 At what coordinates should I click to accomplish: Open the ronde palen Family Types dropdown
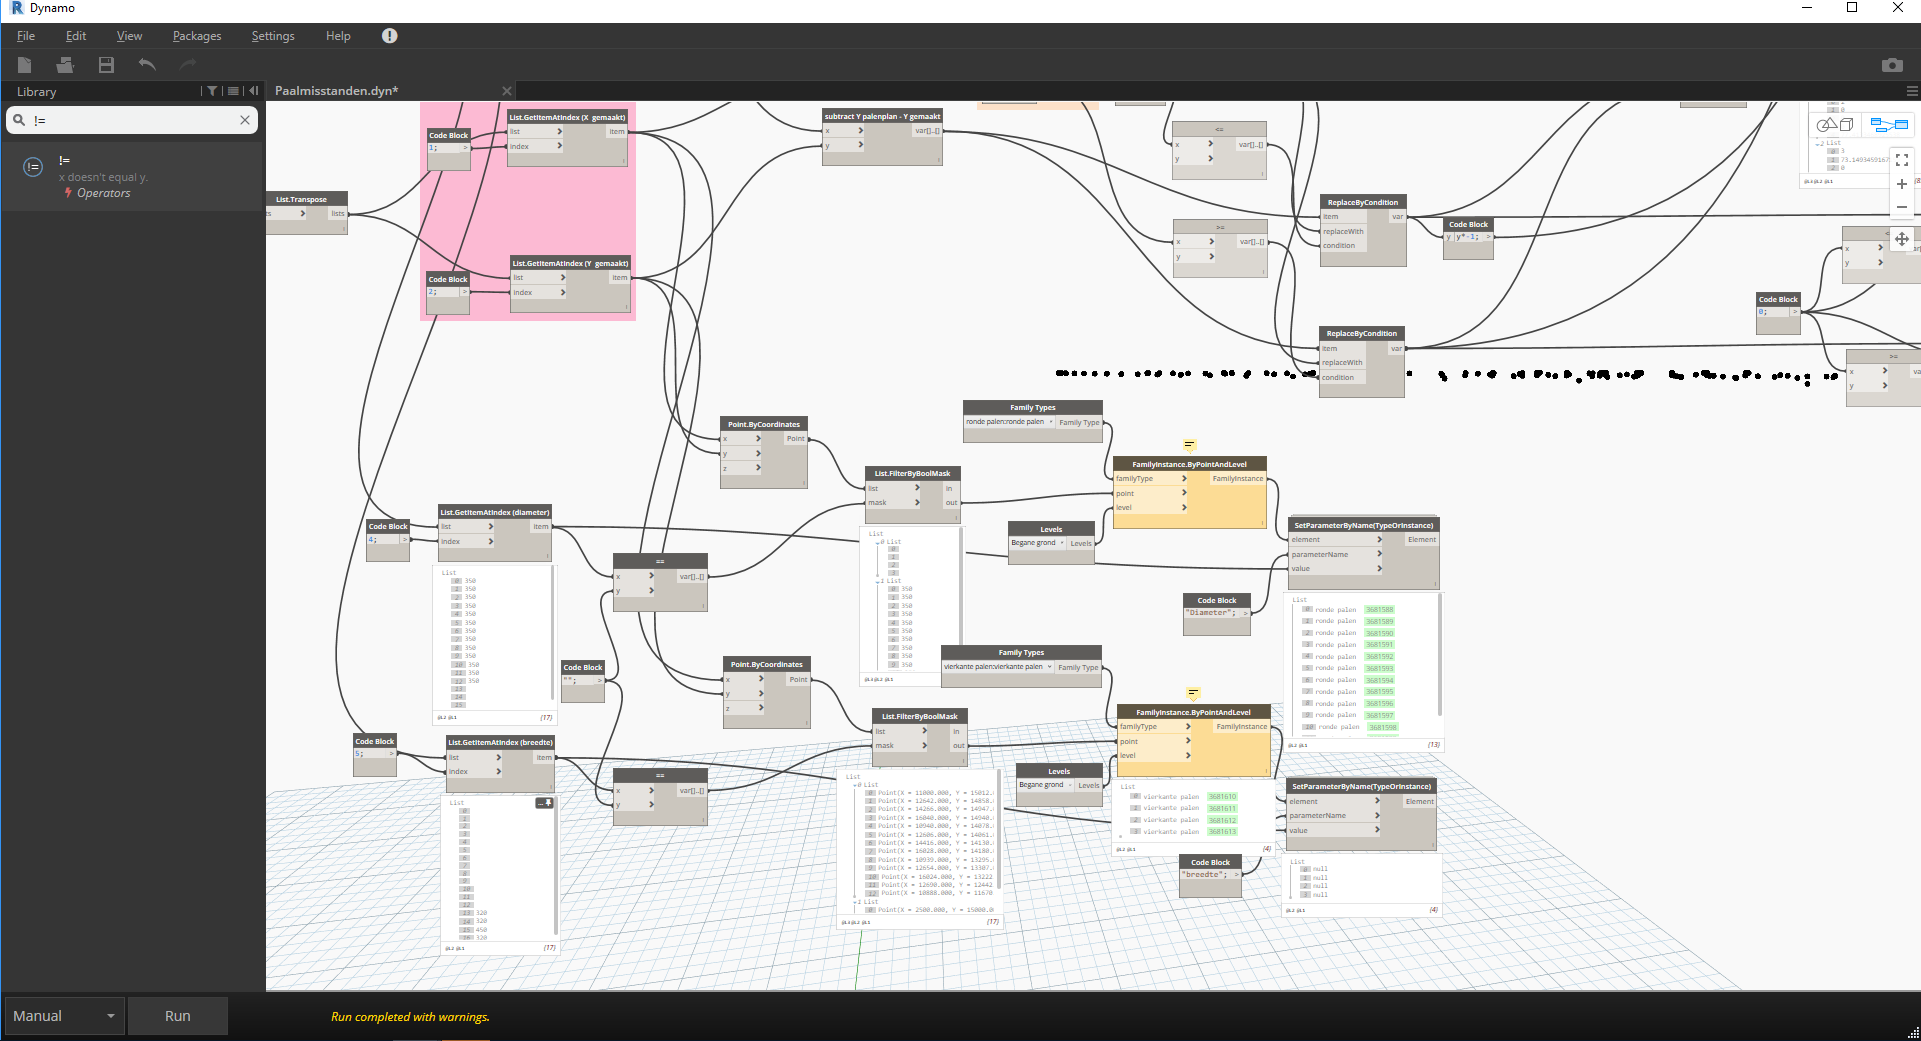coord(1010,422)
